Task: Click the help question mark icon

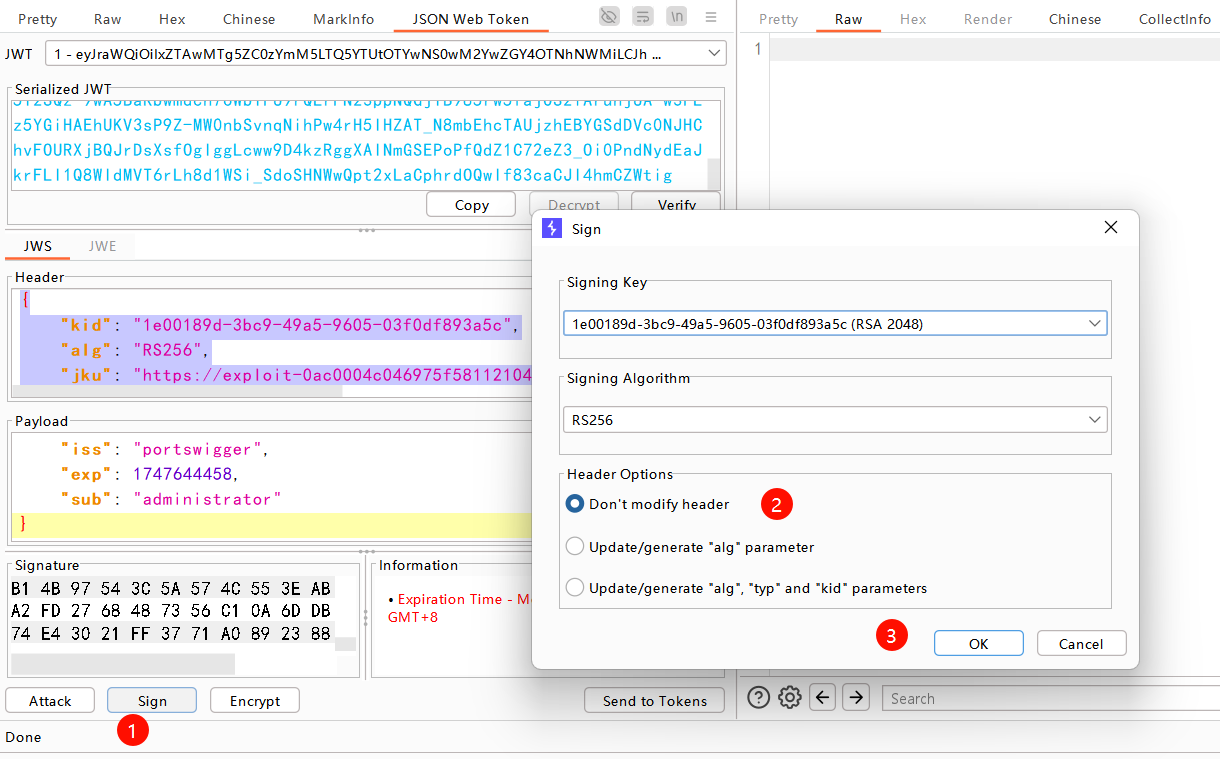Action: 759,697
